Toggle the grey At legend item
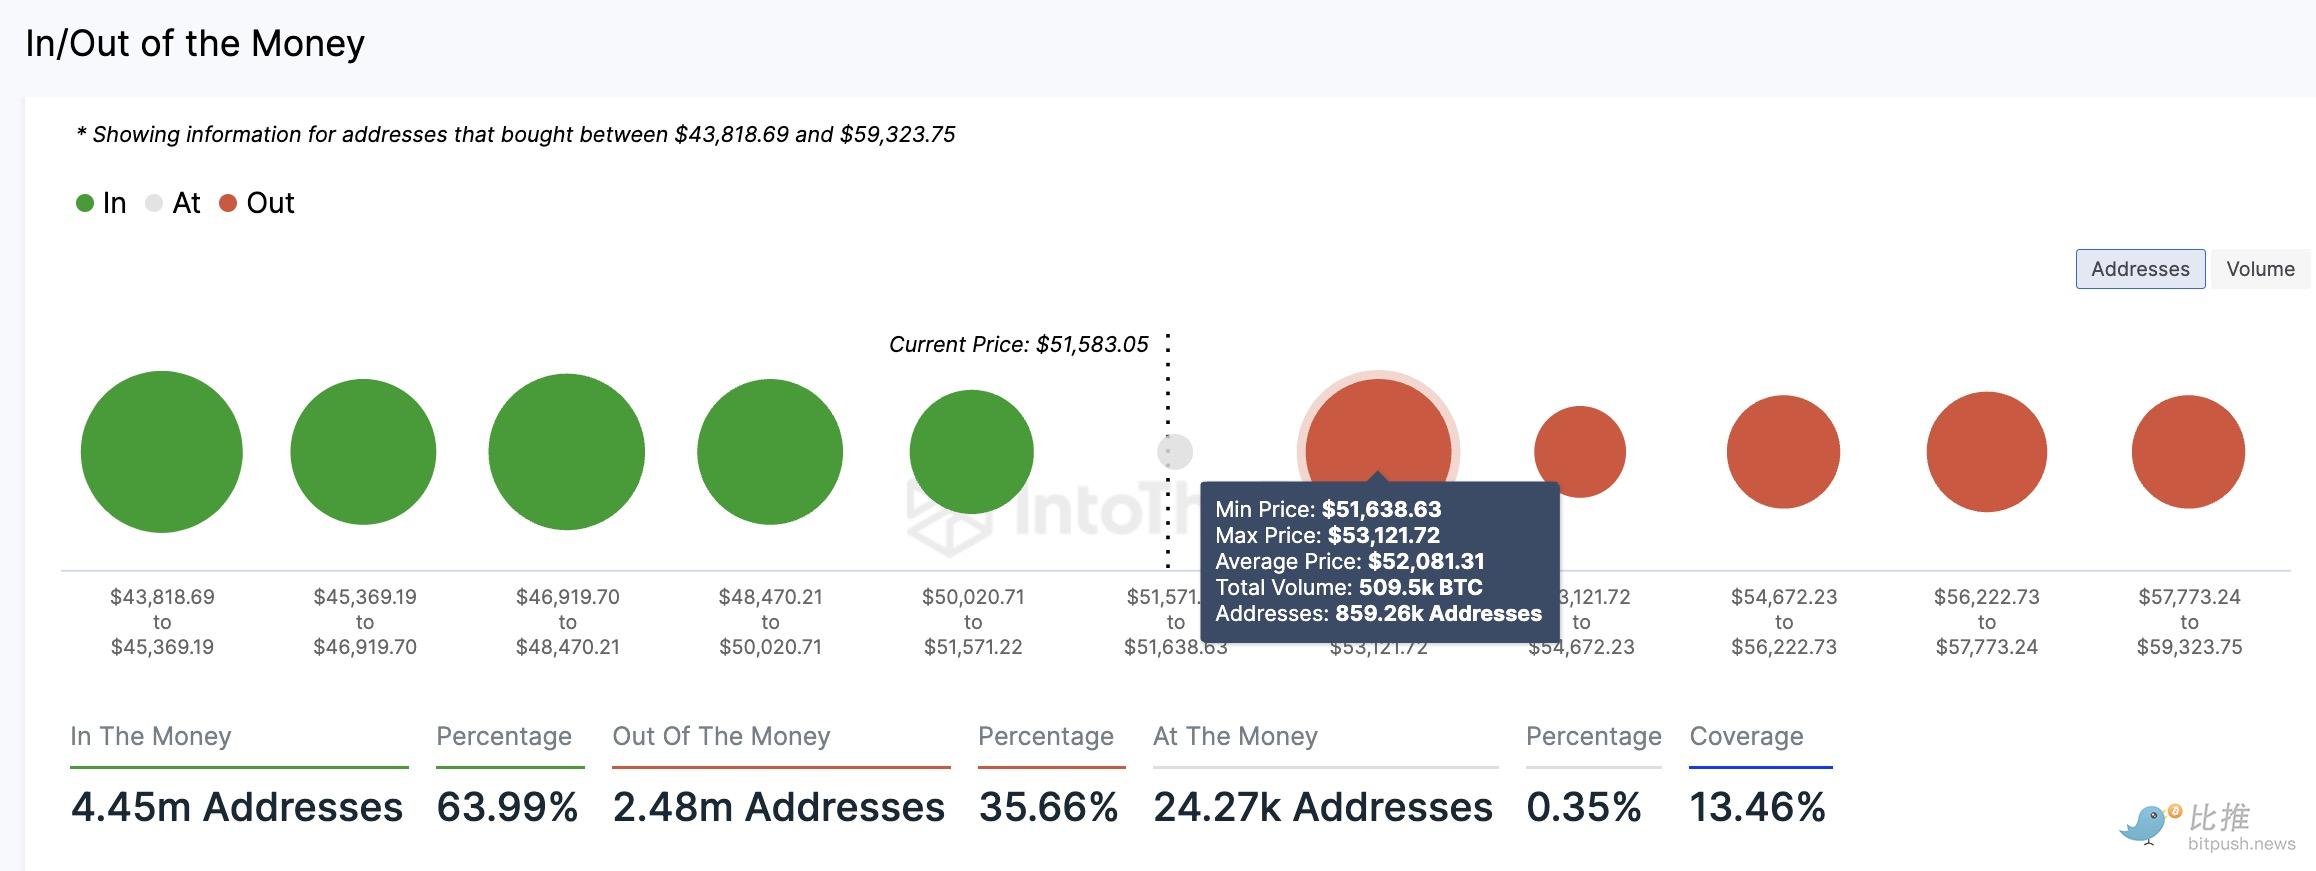 tap(173, 203)
